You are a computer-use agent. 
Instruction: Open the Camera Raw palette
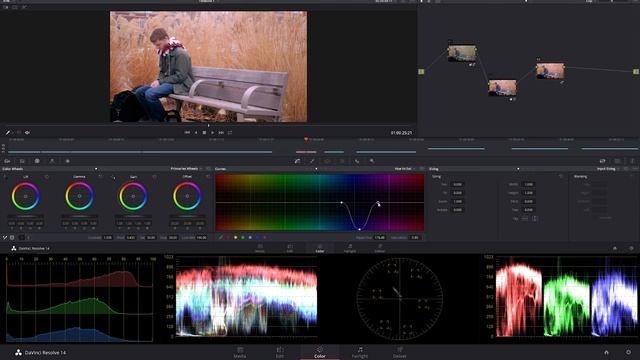(7, 161)
